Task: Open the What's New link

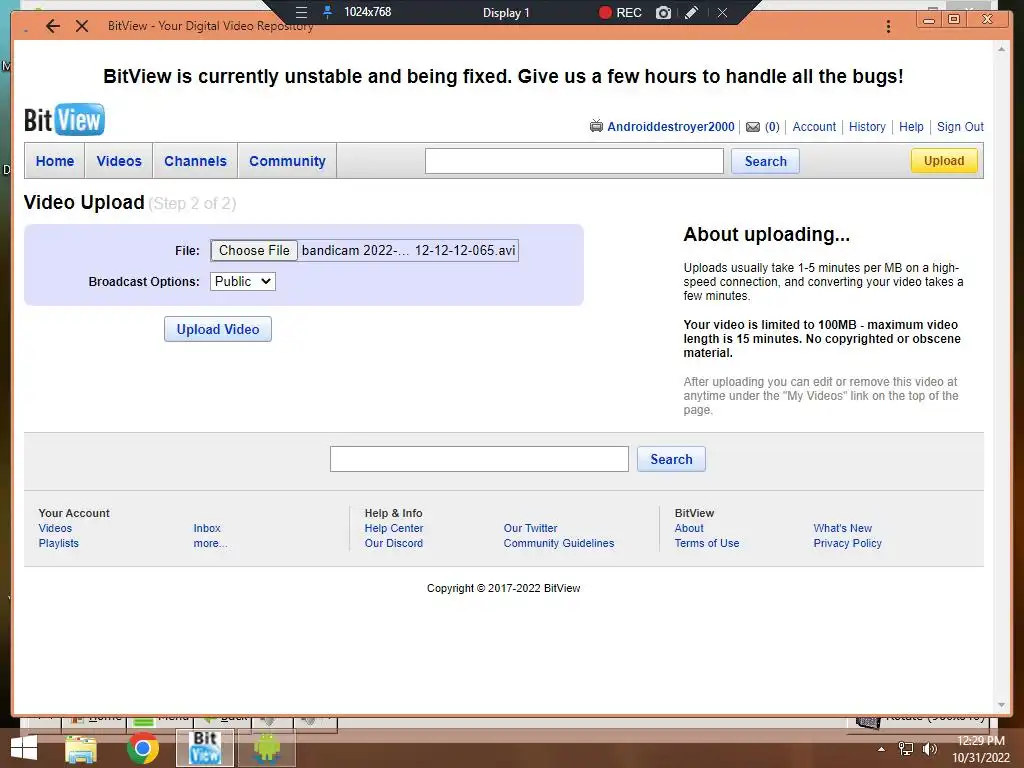Action: click(x=842, y=528)
